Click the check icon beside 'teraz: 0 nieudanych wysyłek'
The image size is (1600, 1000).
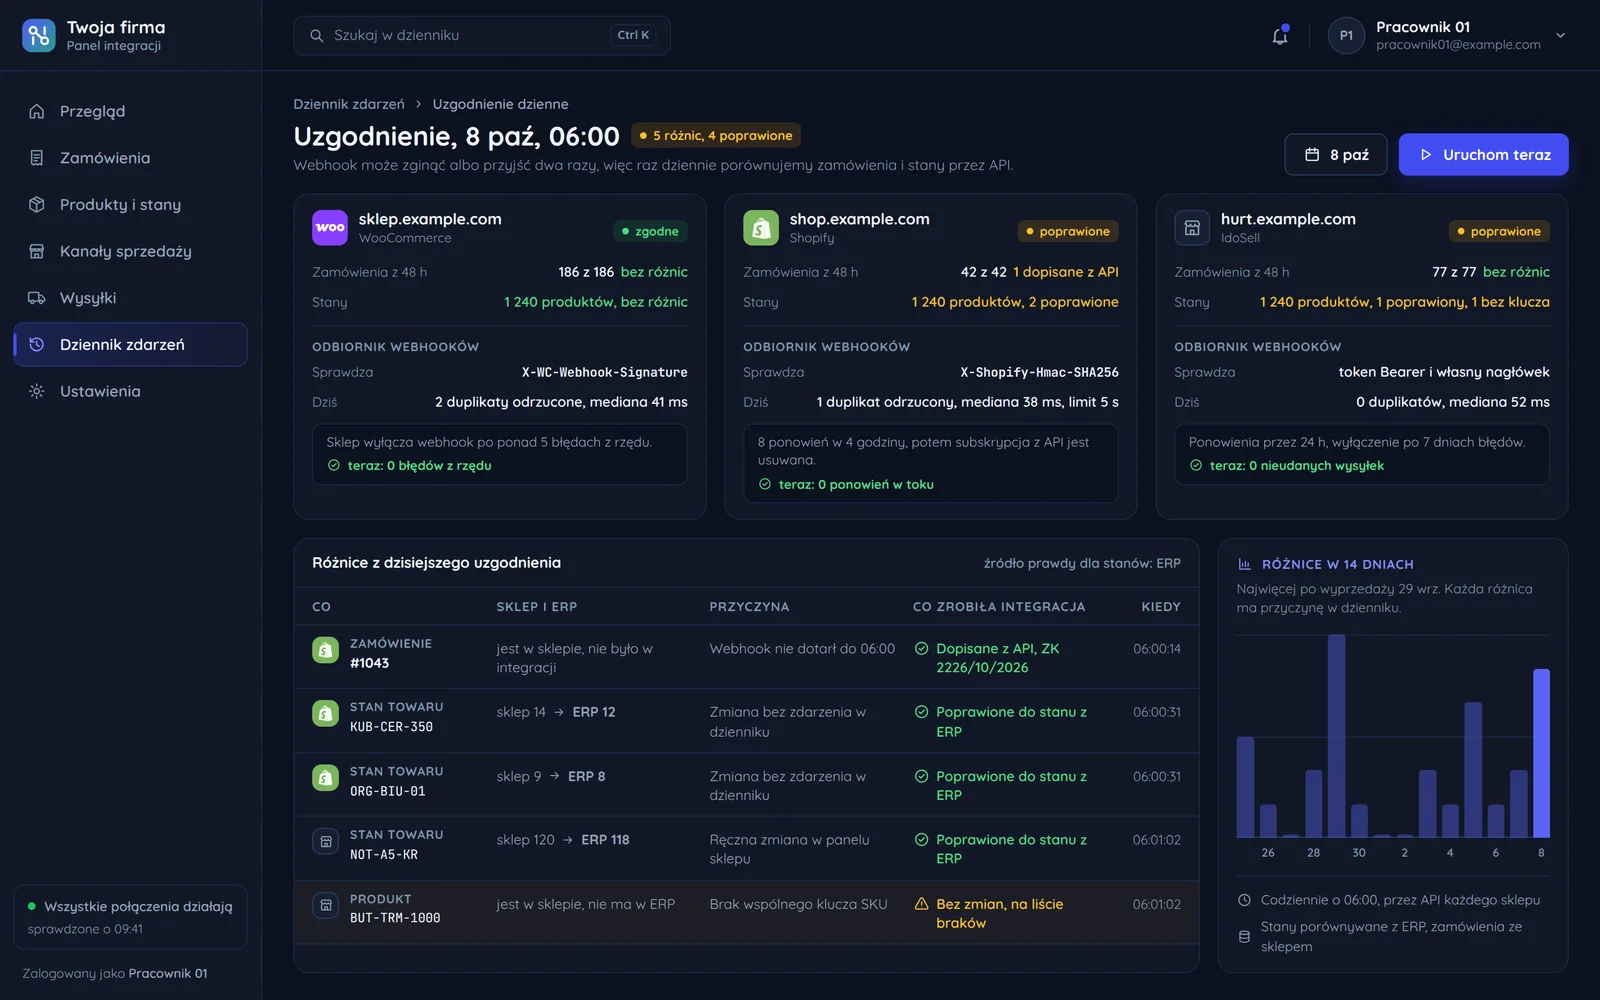tap(1196, 465)
